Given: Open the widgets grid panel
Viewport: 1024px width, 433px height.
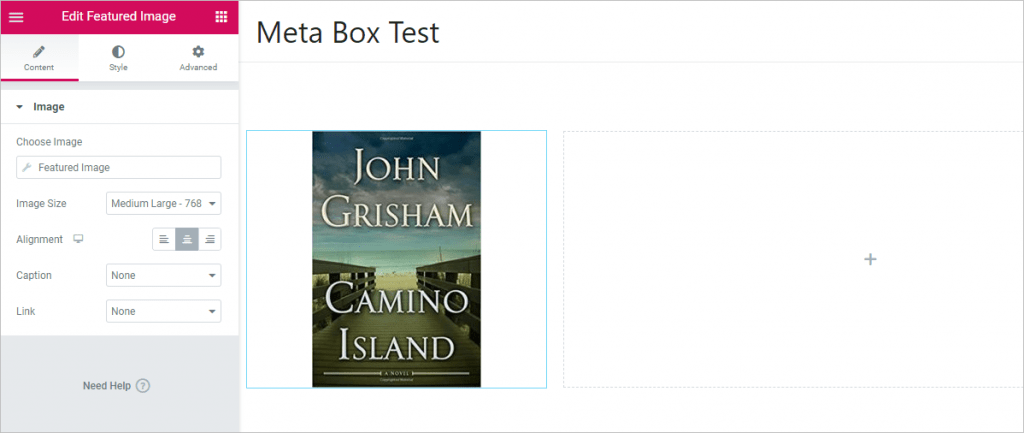Looking at the screenshot, I should (x=221, y=16).
